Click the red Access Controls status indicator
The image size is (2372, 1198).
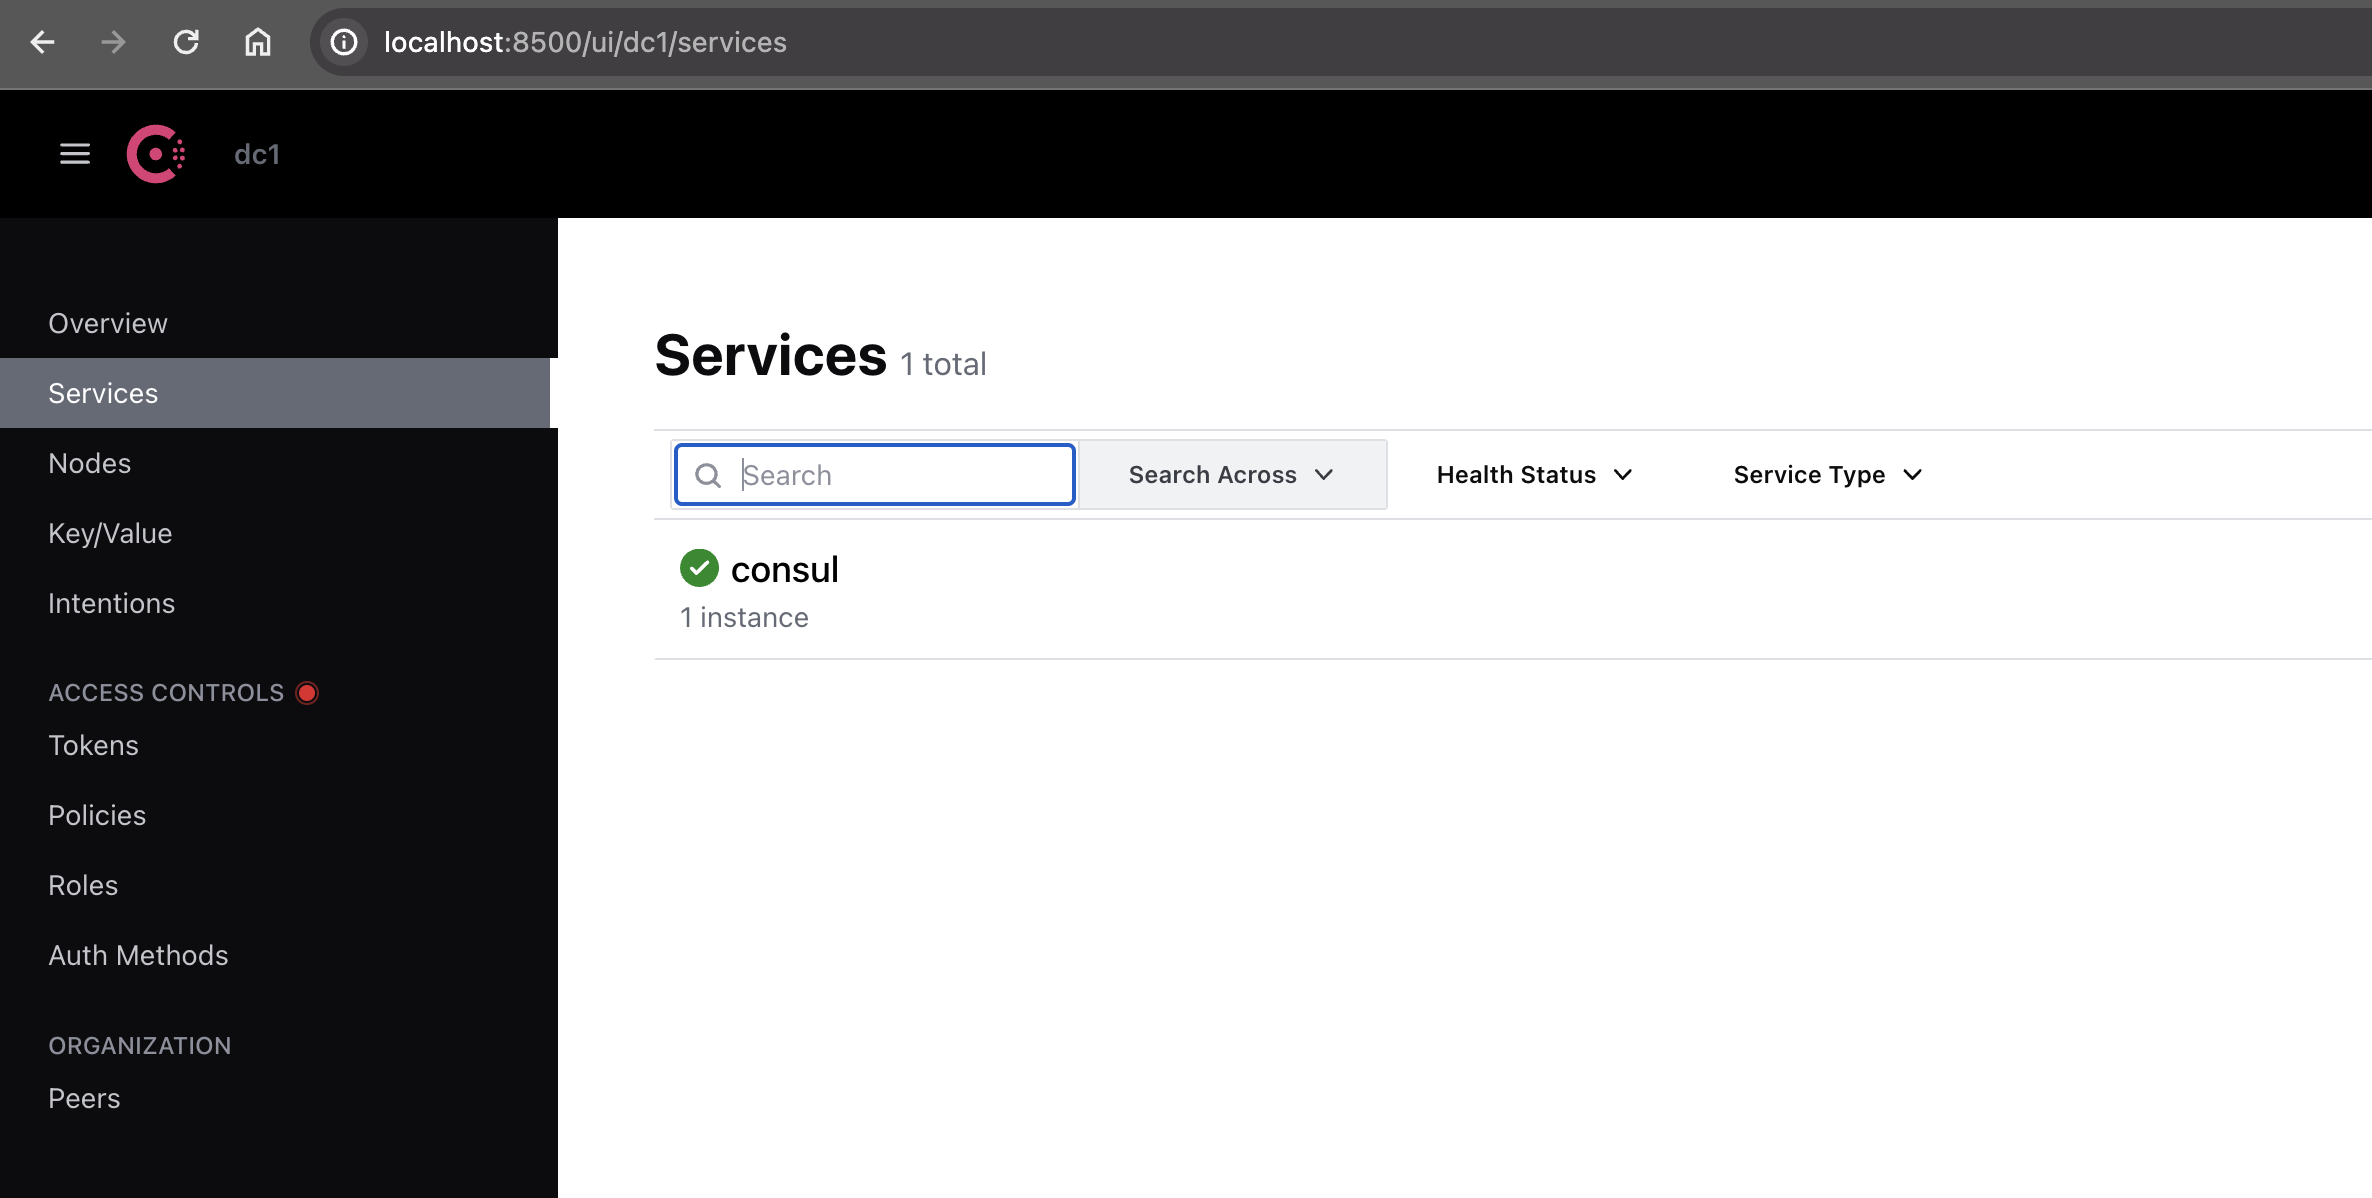click(x=307, y=692)
